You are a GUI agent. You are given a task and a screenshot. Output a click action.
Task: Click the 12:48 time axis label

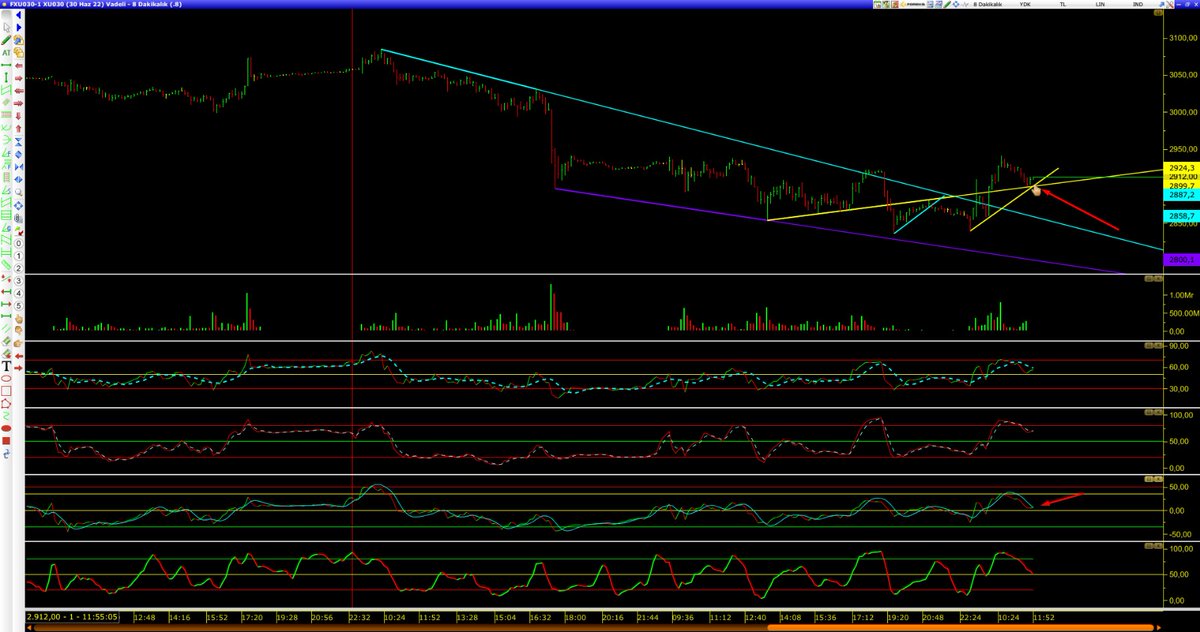[x=143, y=618]
